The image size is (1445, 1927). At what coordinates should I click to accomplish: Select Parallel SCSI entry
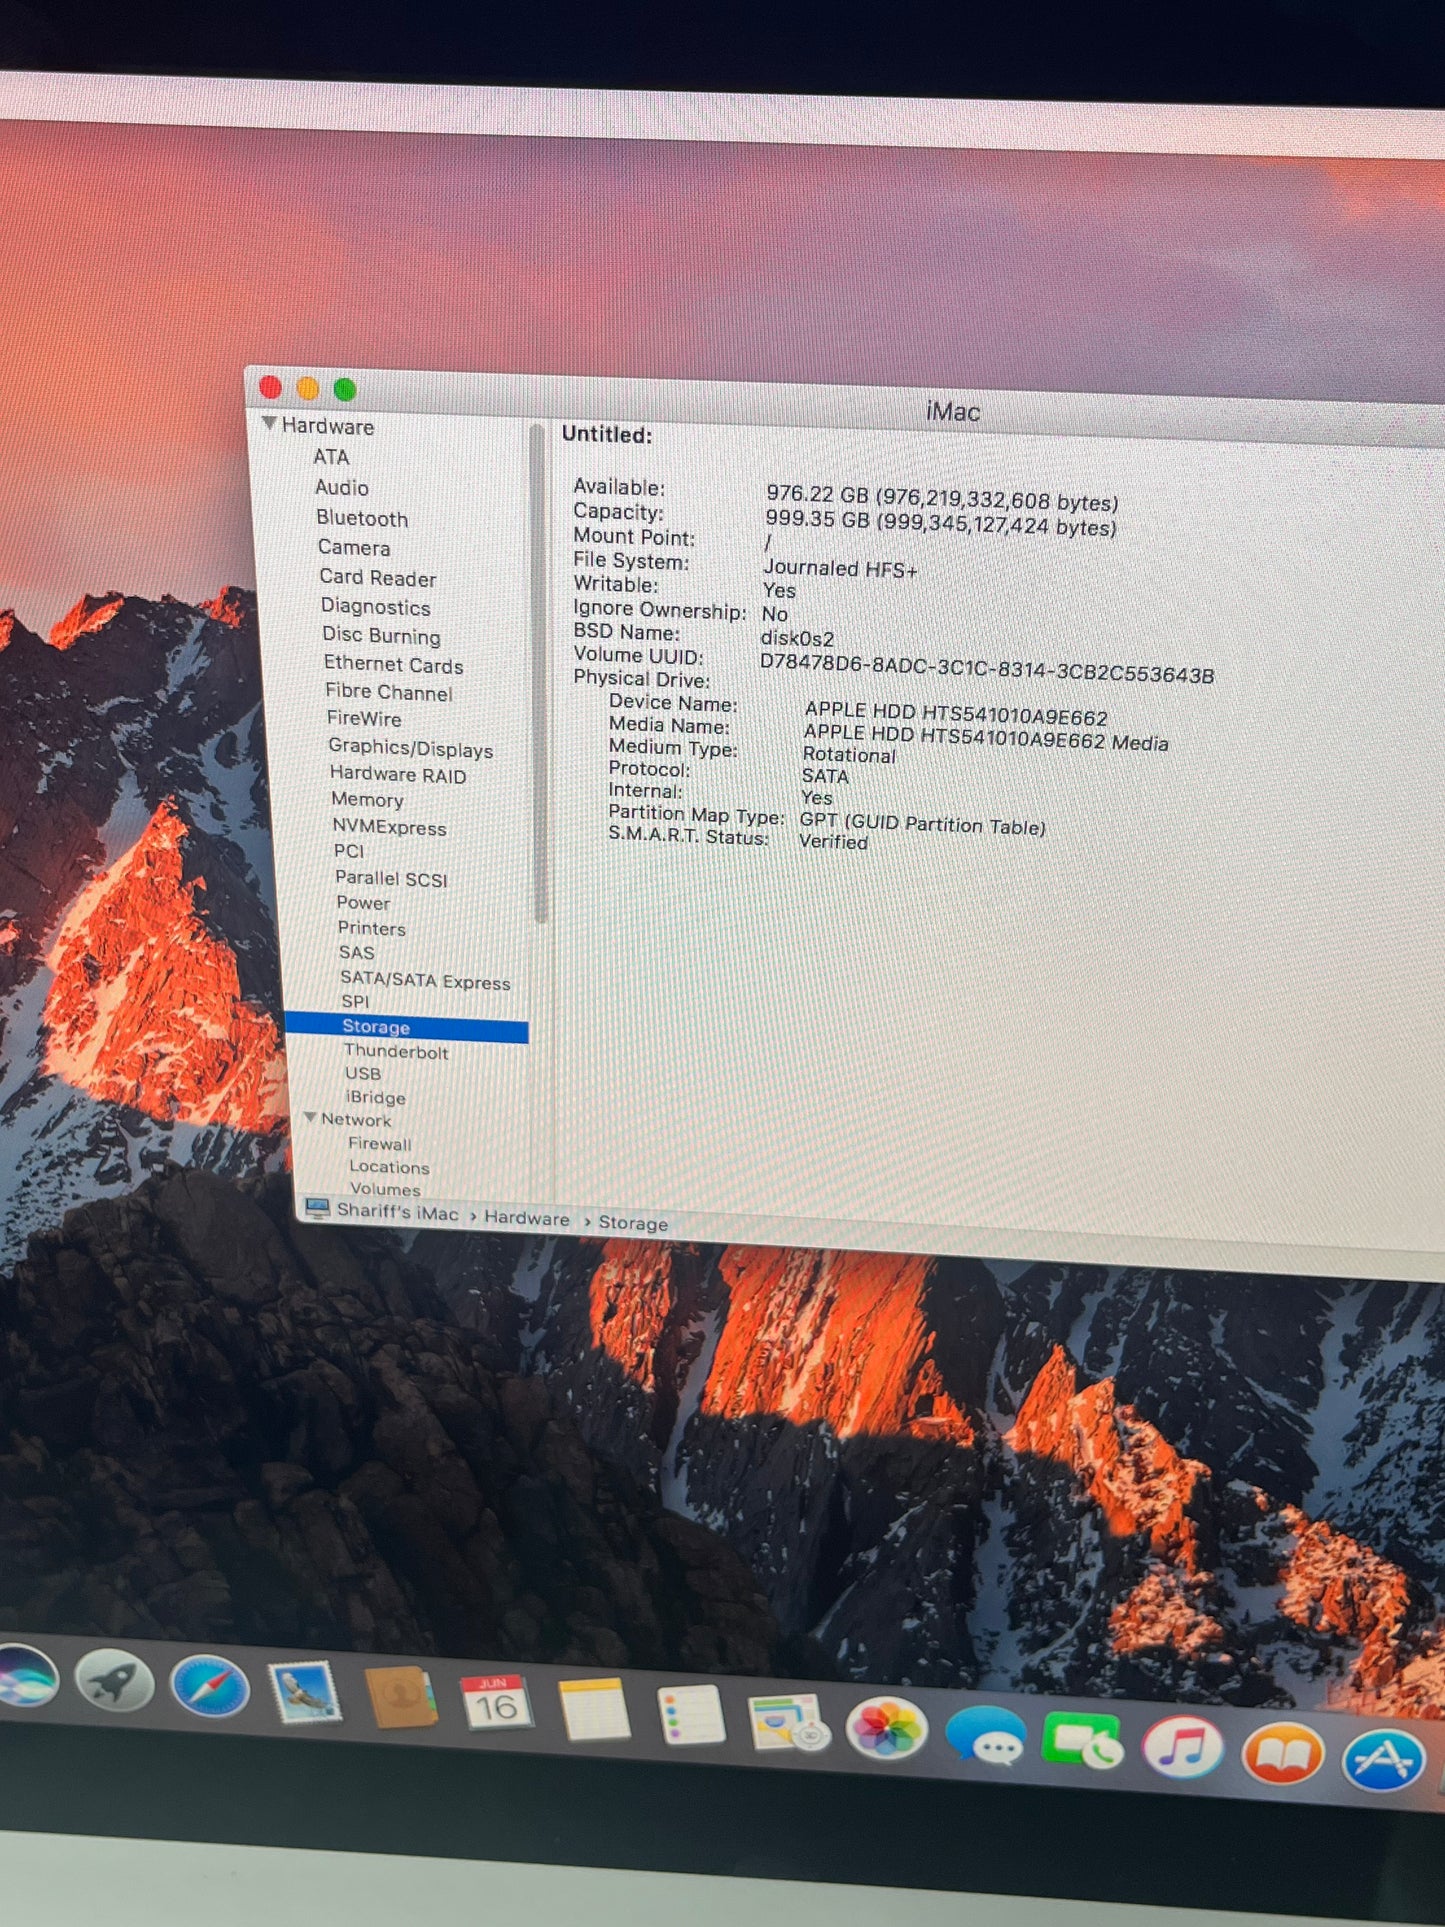(x=391, y=878)
